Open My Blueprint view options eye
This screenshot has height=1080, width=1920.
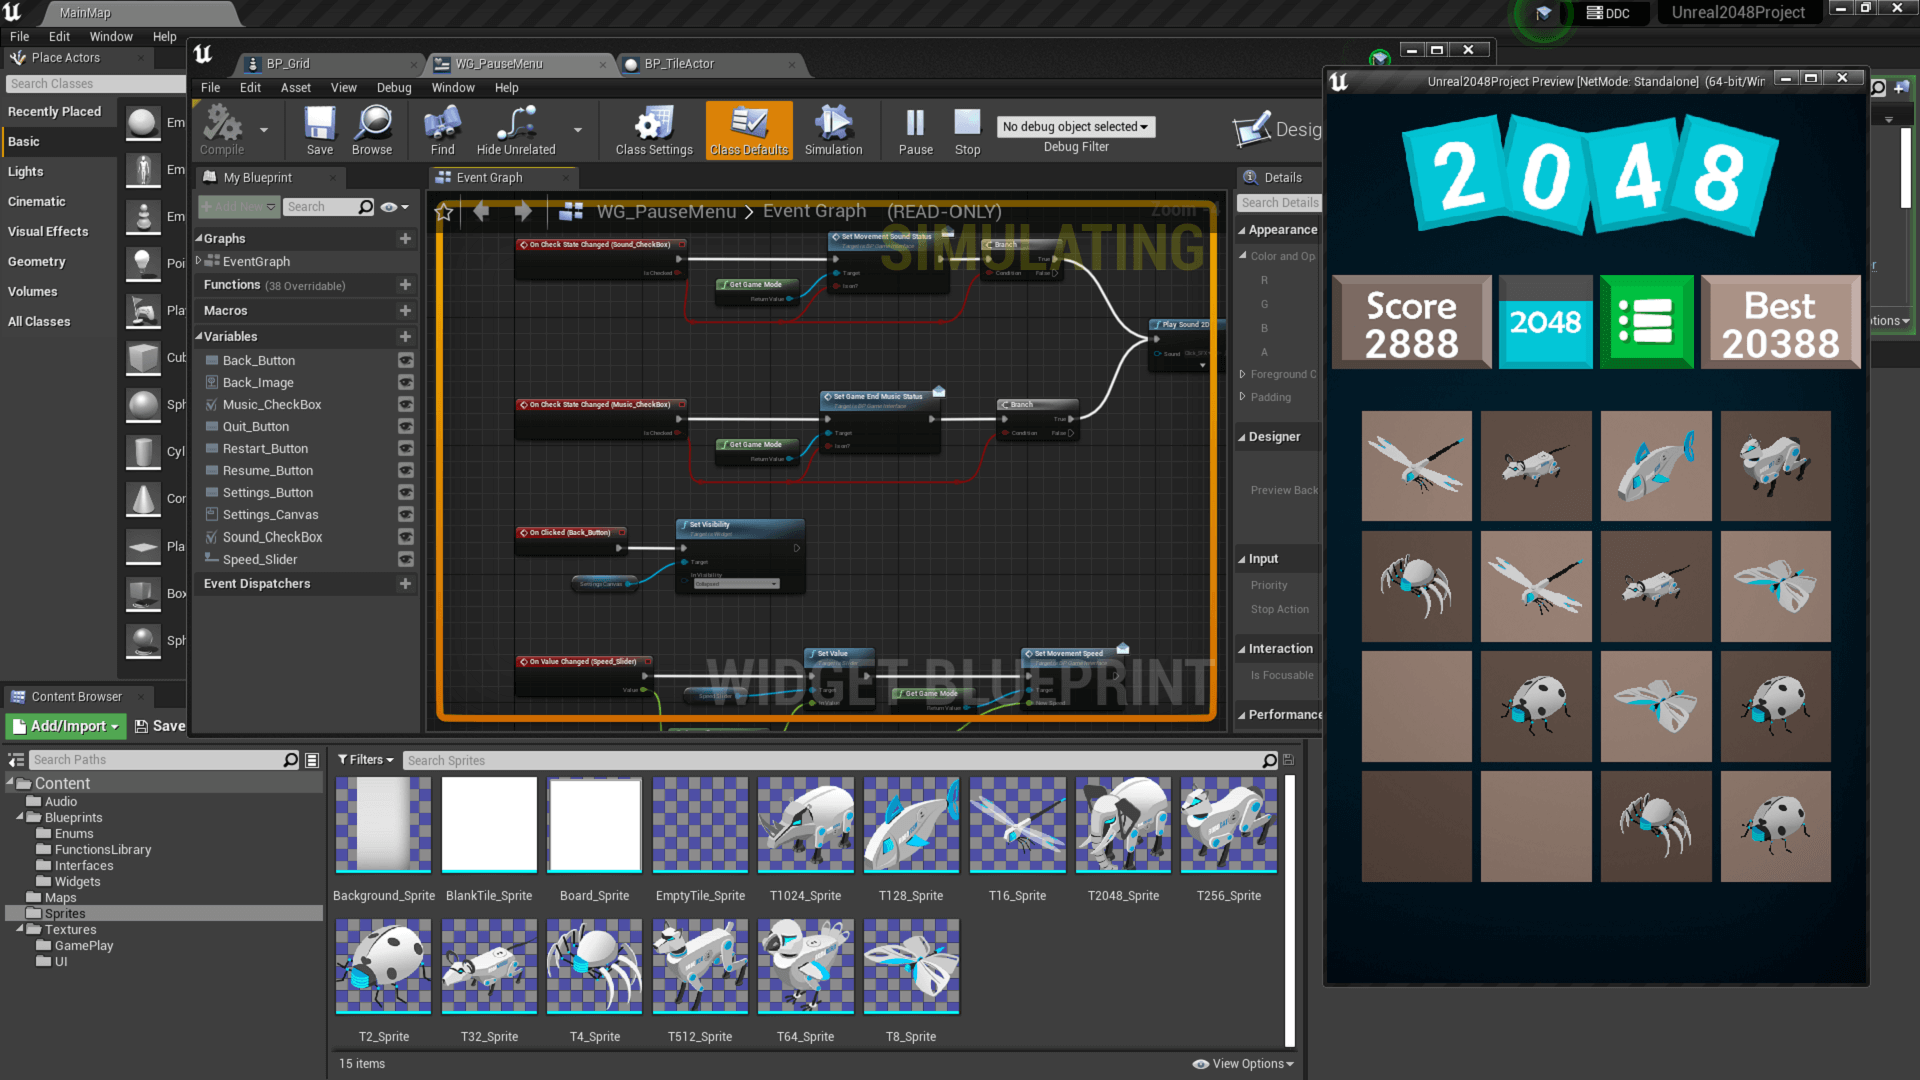394,207
